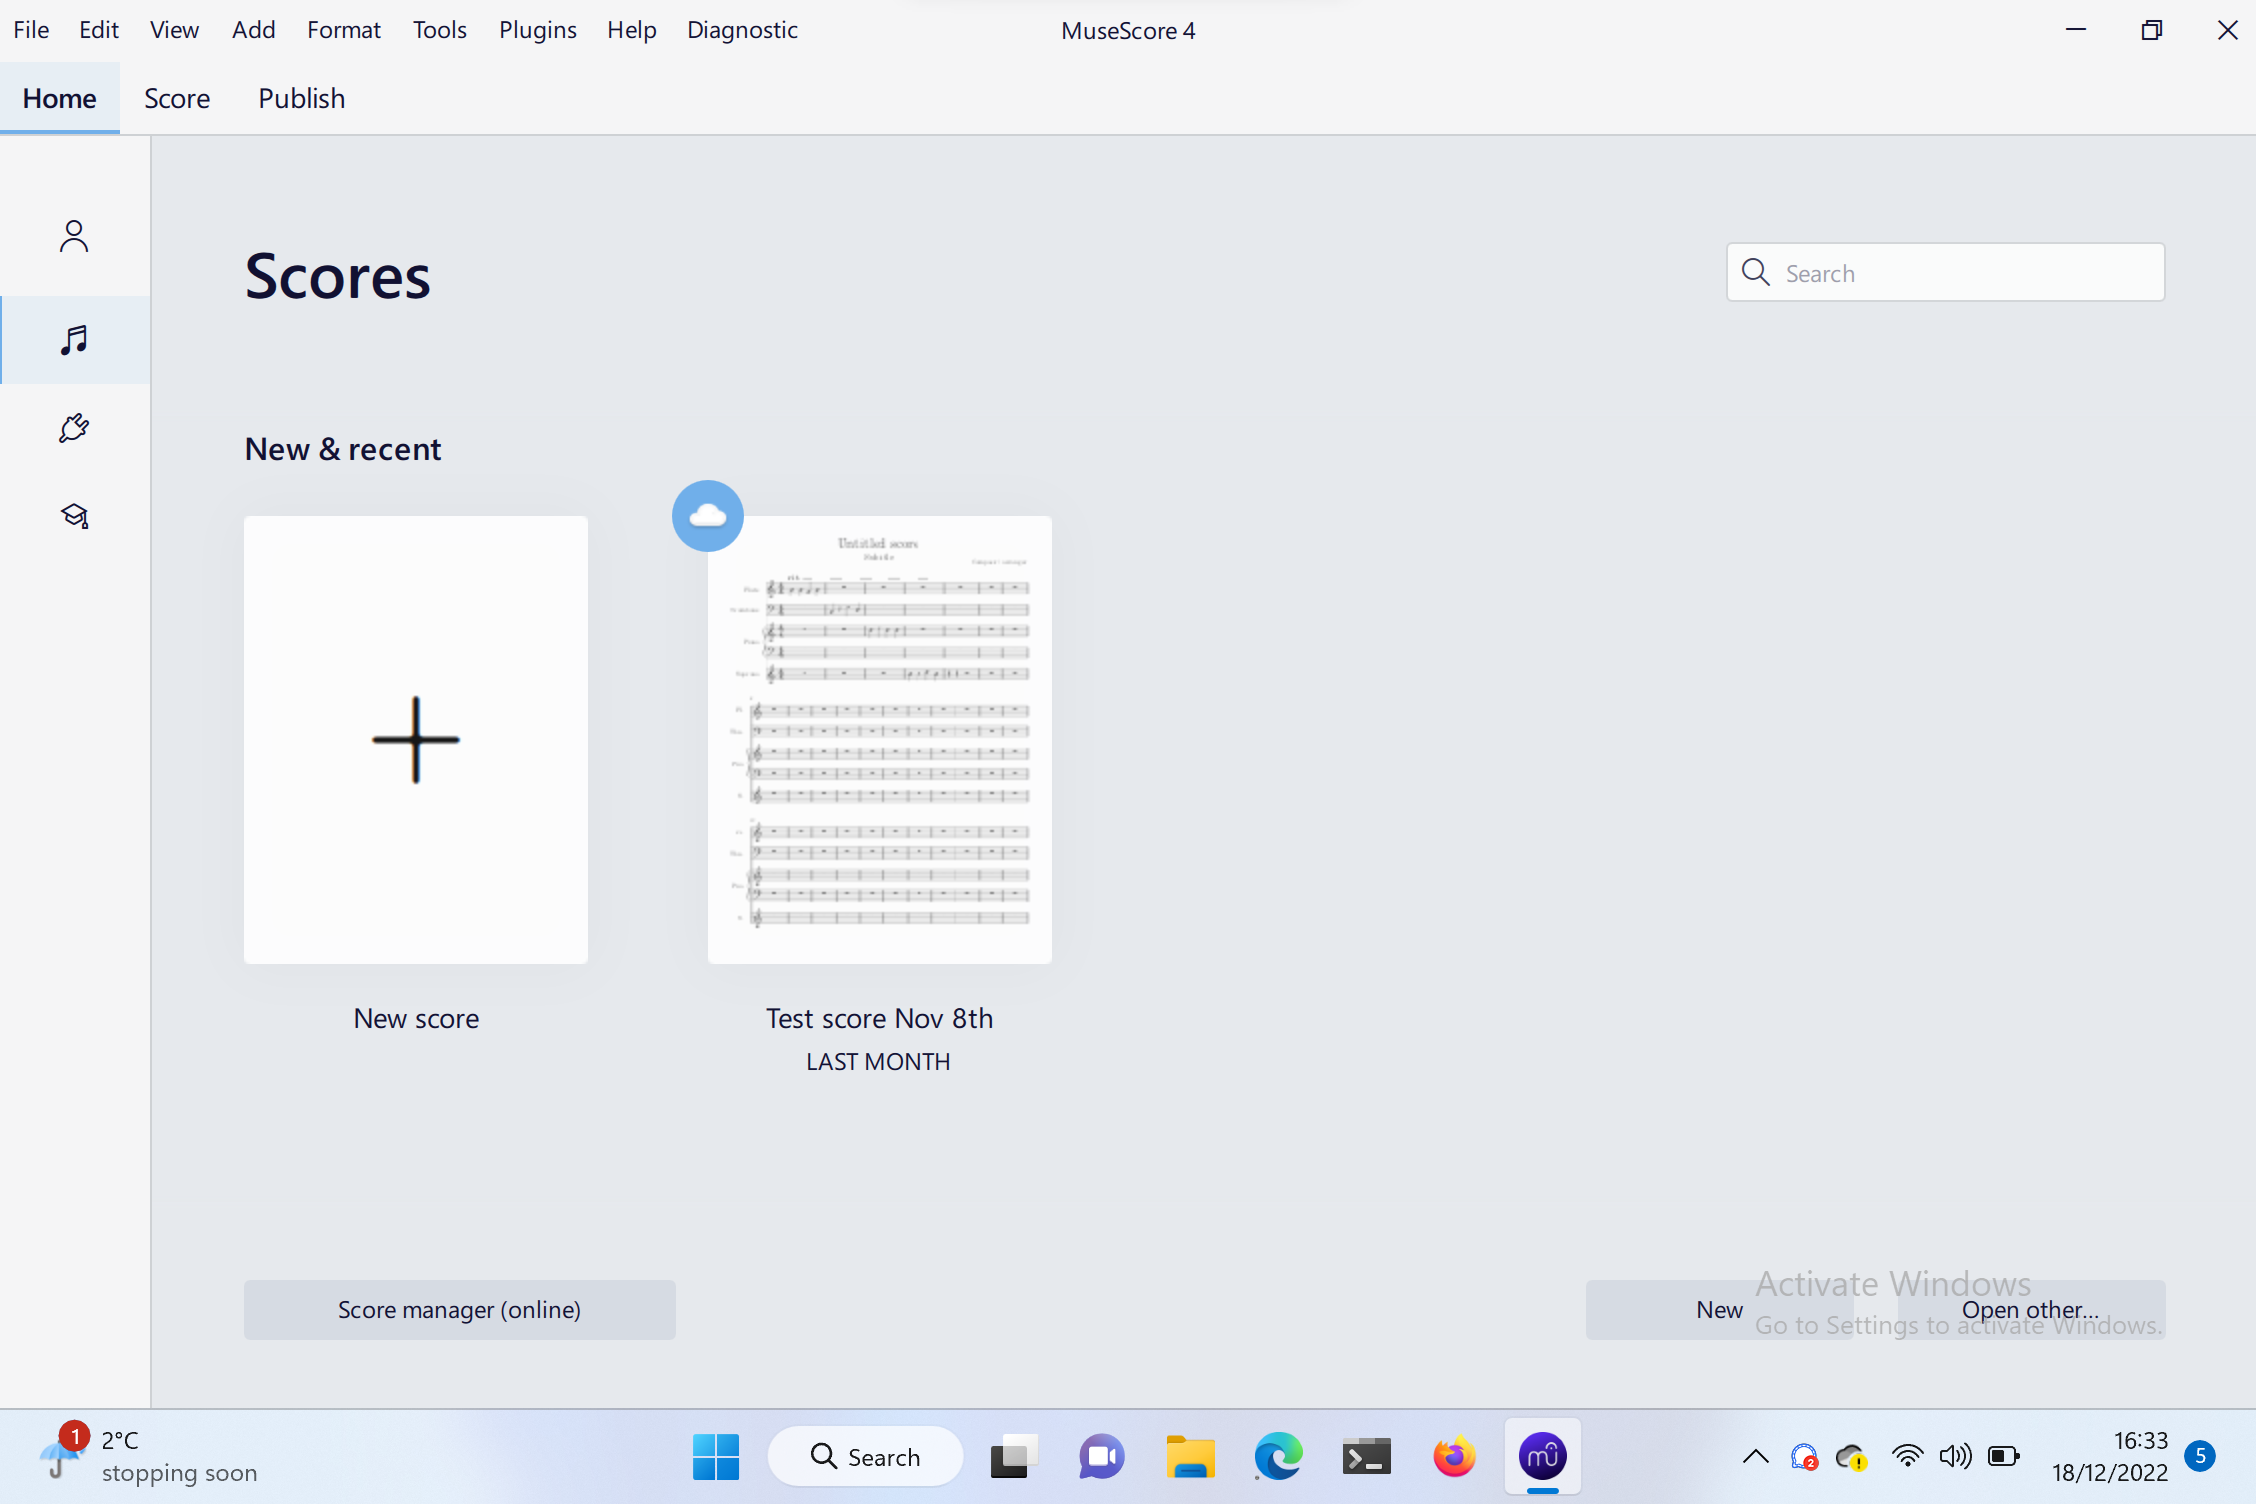This screenshot has width=2256, height=1504.
Task: Click the MuseScore icon in the taskbar
Action: pyautogui.click(x=1542, y=1457)
